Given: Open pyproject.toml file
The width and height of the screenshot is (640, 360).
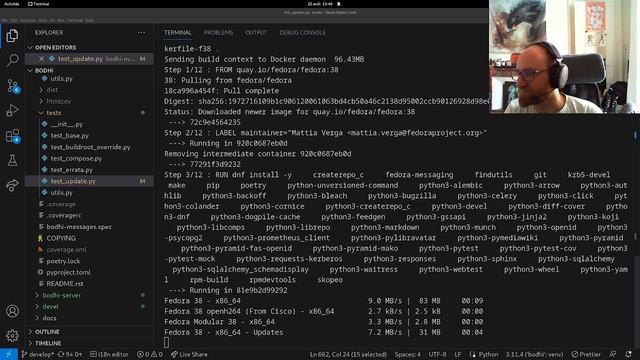Looking at the screenshot, I should click(x=68, y=272).
